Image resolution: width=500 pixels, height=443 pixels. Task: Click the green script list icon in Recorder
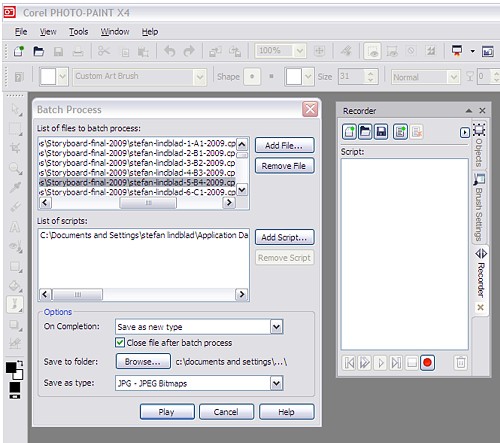tap(400, 132)
